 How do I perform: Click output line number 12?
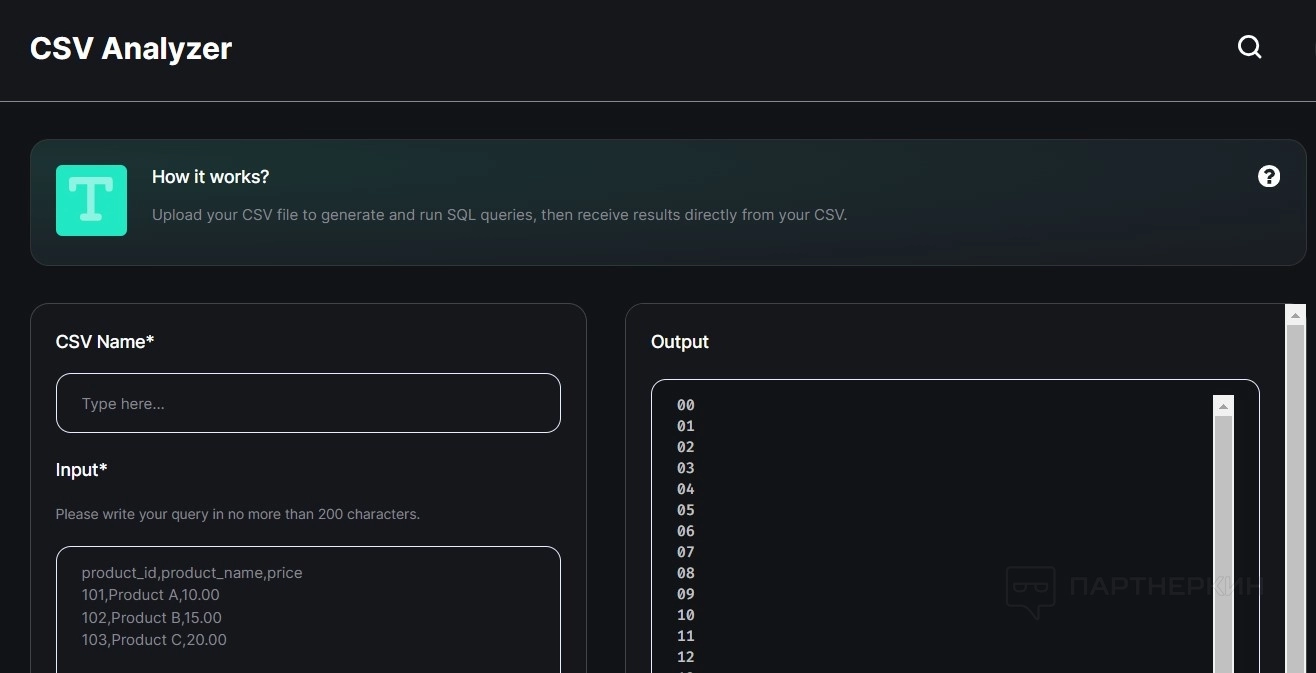685,657
